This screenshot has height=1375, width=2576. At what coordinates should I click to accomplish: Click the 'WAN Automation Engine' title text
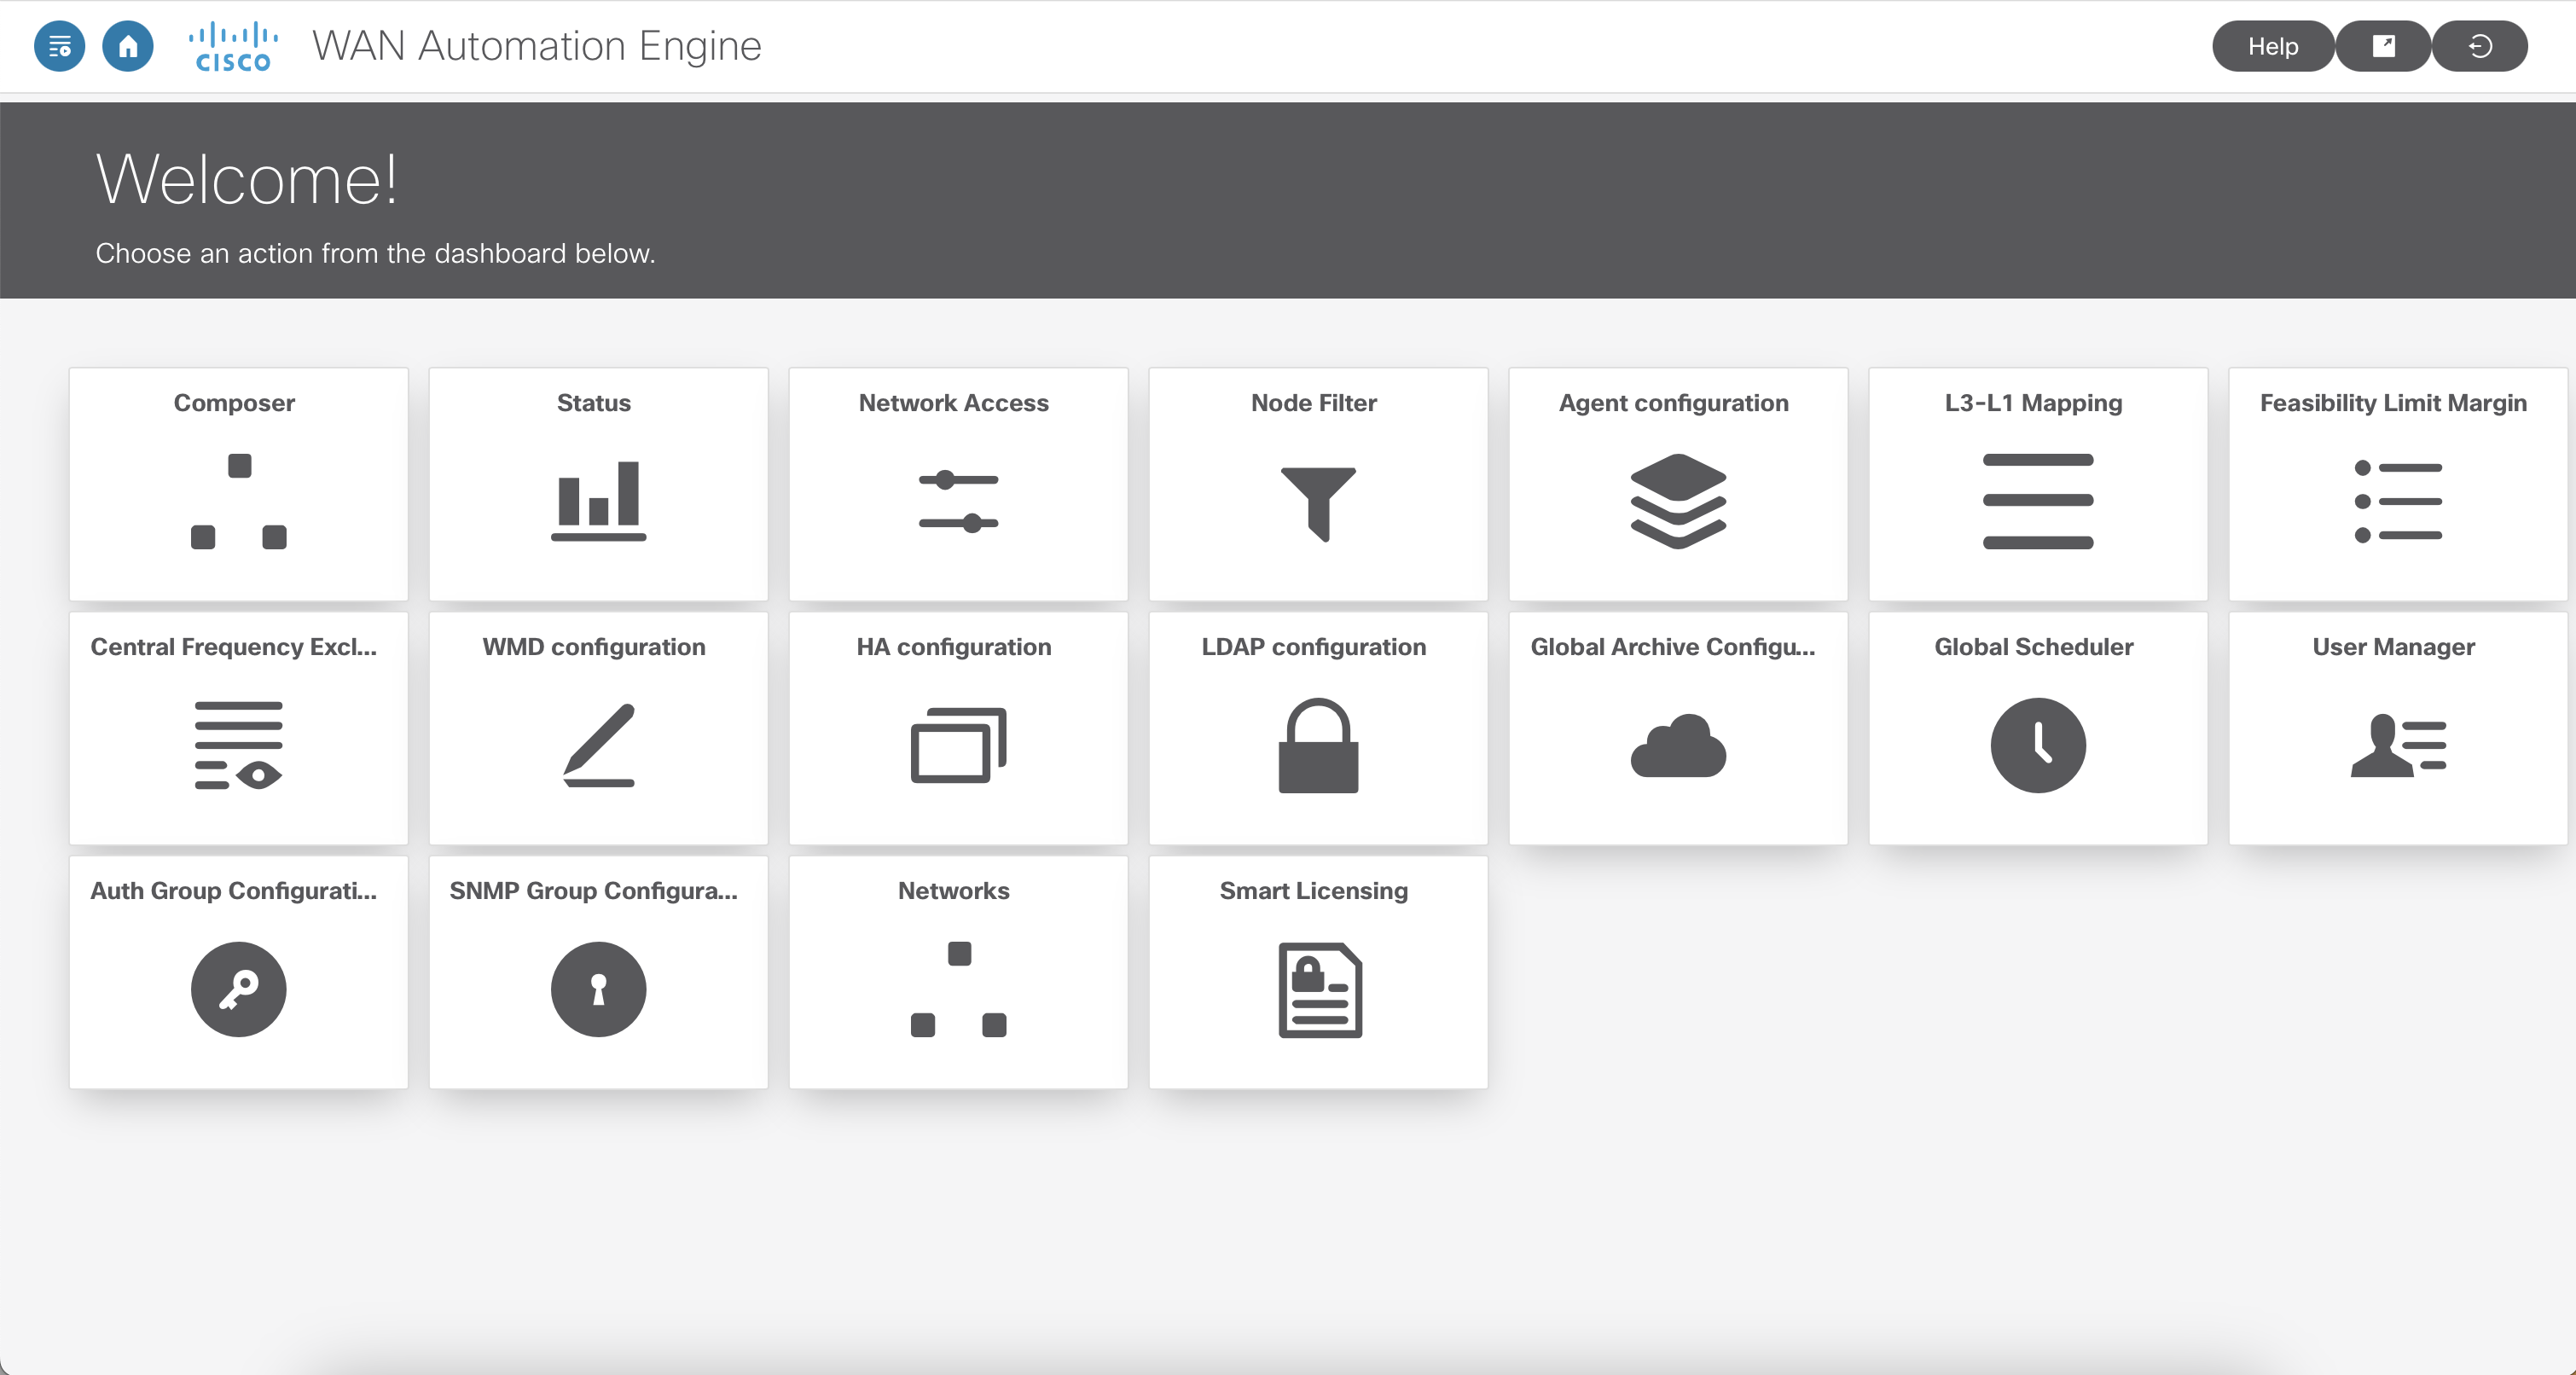click(537, 46)
